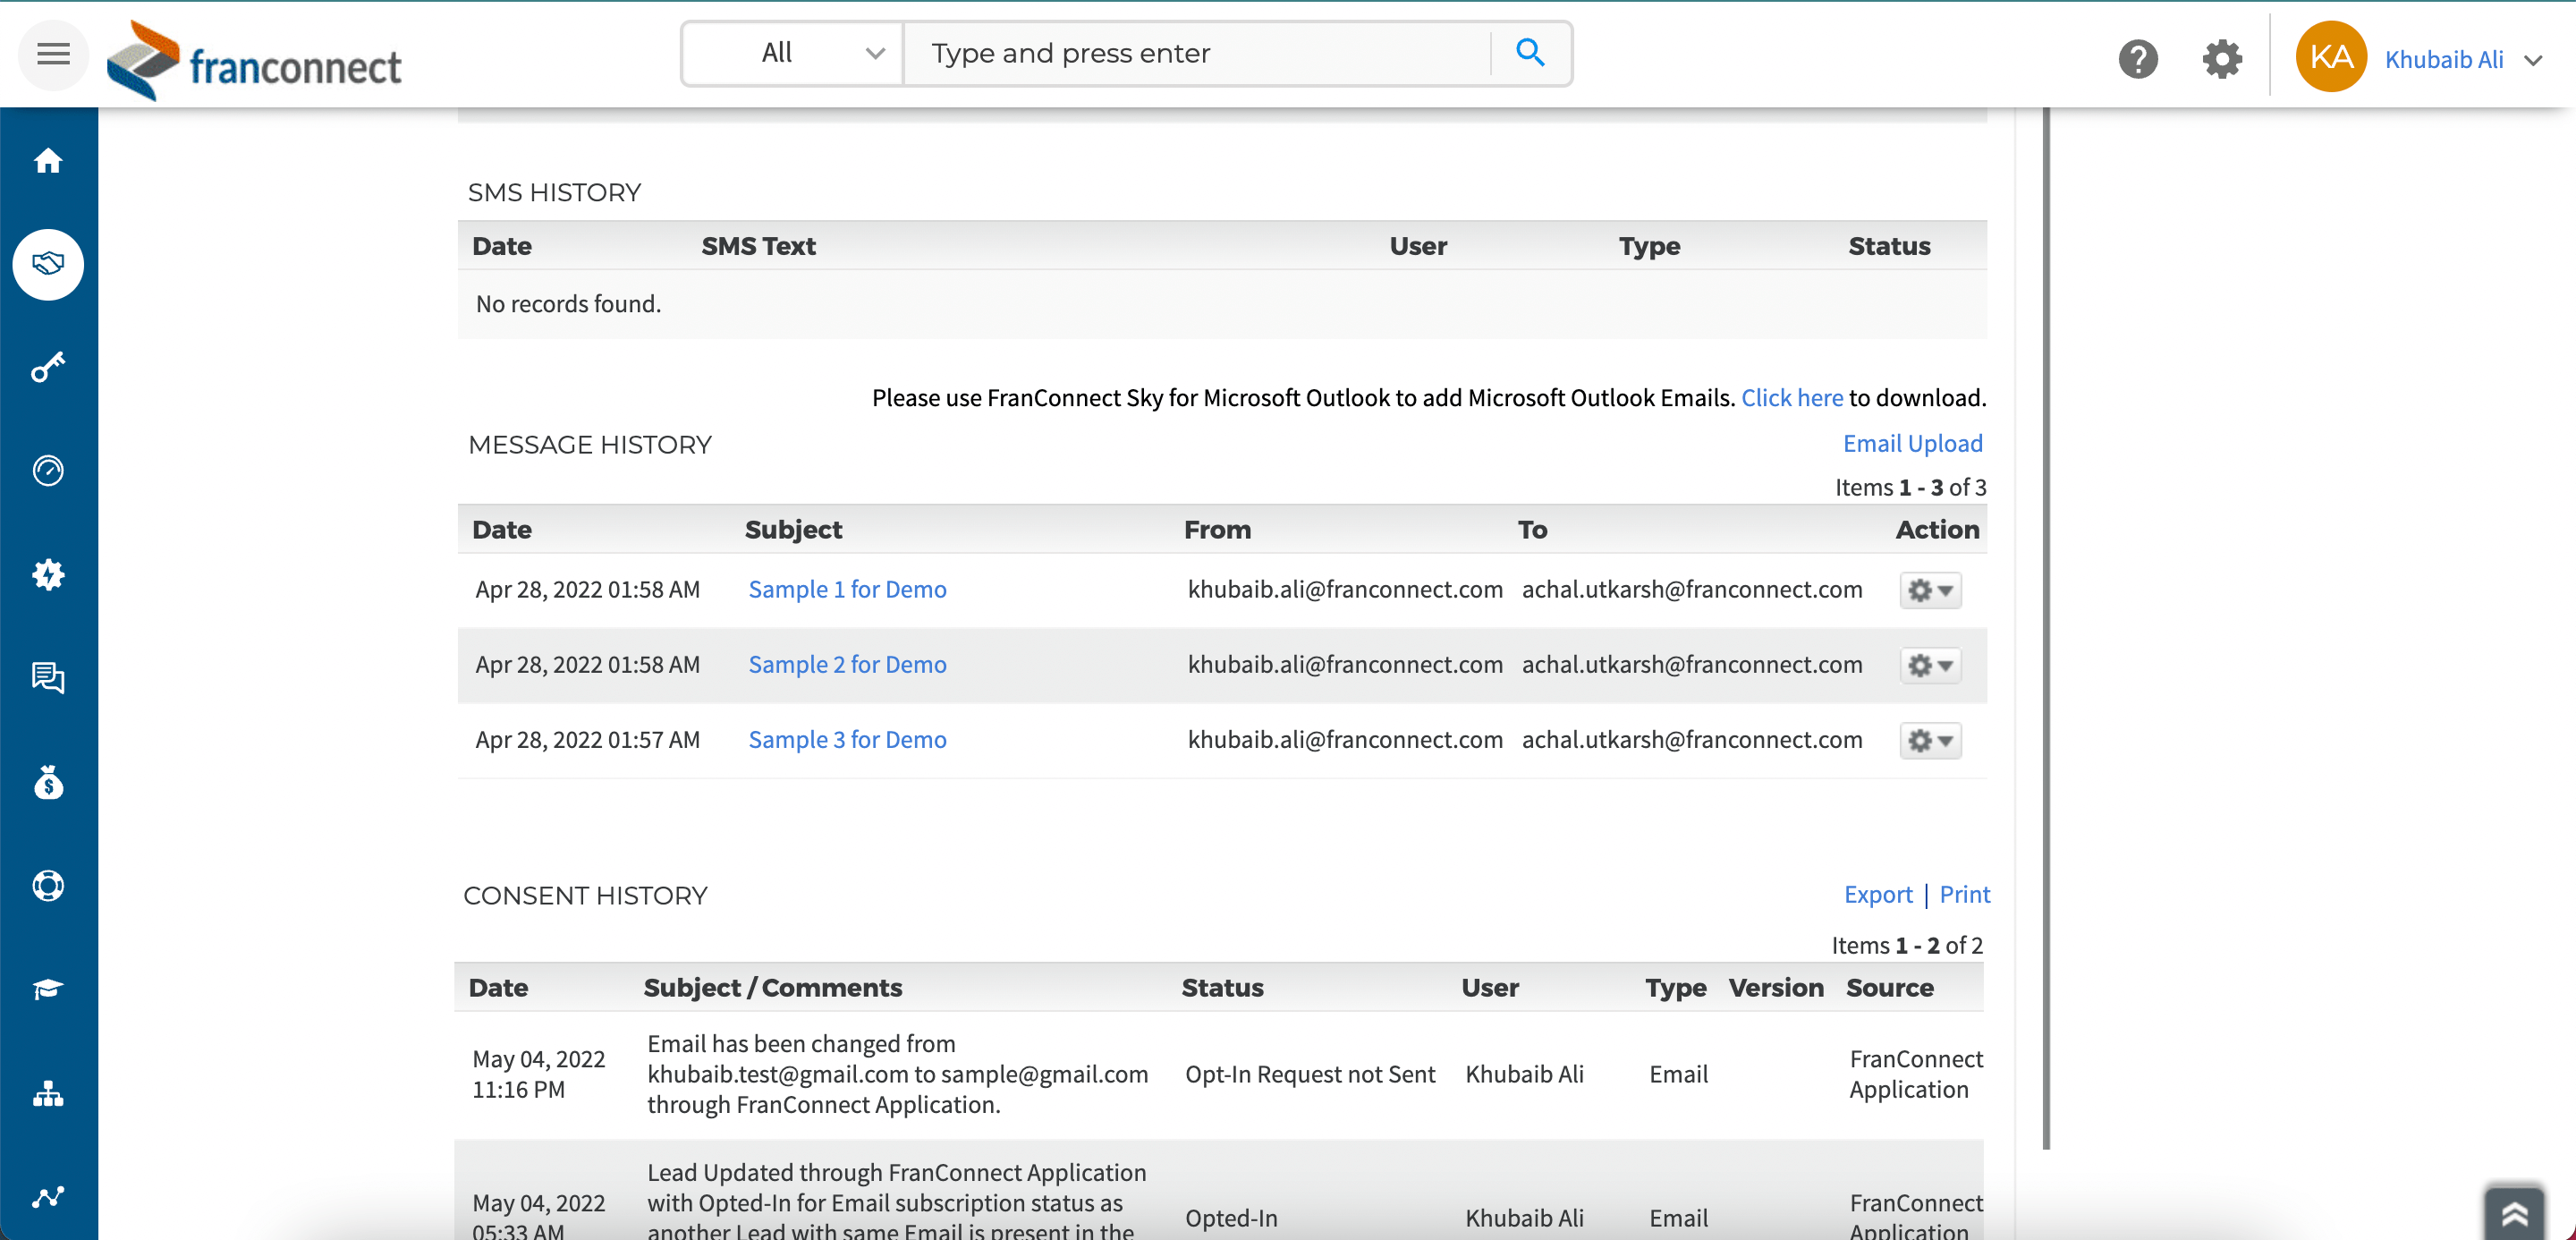Open the line chart analytics icon
The width and height of the screenshot is (2576, 1240).
click(x=48, y=1197)
